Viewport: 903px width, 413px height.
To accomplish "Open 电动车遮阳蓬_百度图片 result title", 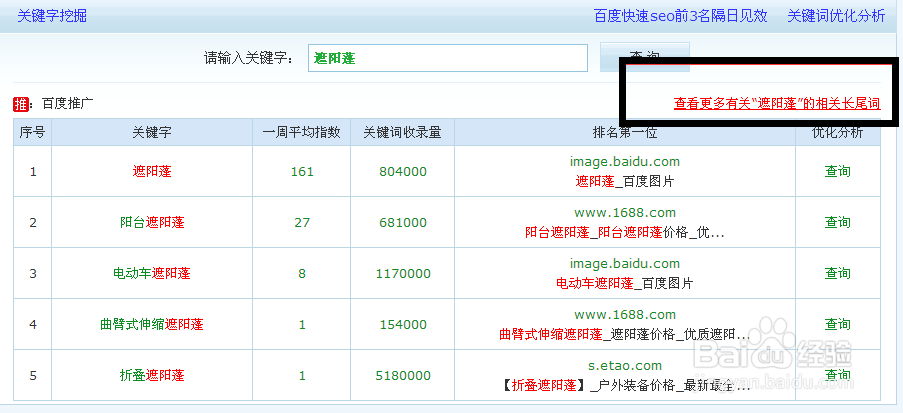I will [x=625, y=283].
